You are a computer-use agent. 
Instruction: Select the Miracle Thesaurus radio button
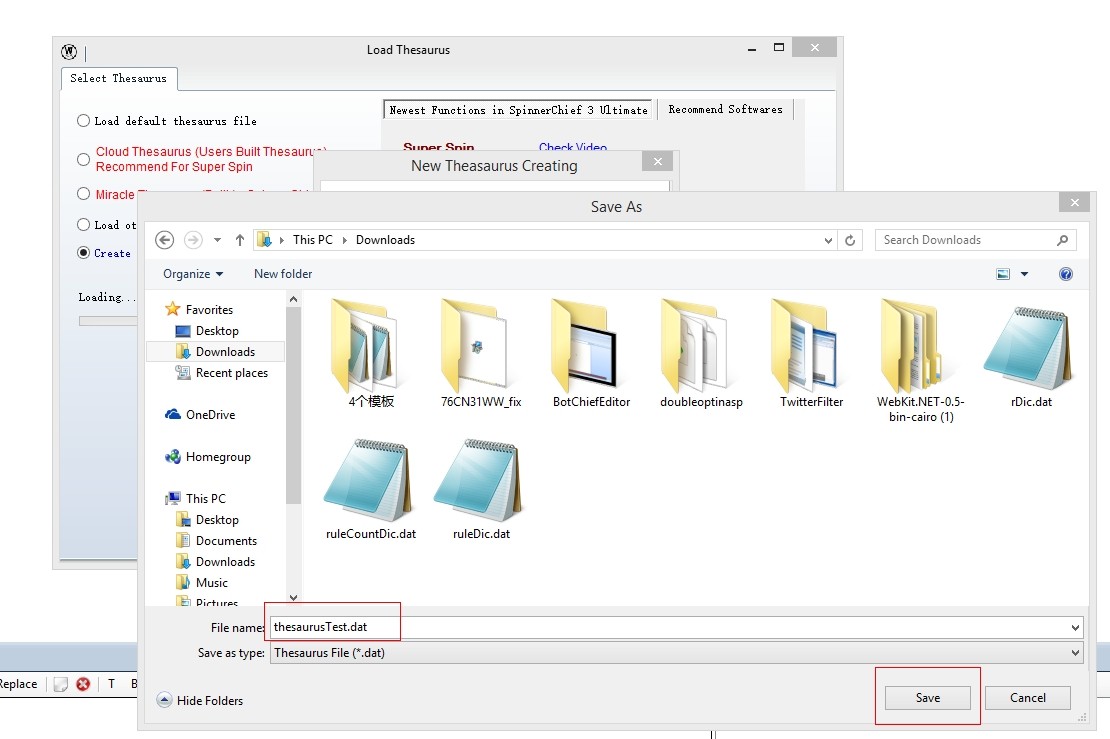pyautogui.click(x=83, y=194)
